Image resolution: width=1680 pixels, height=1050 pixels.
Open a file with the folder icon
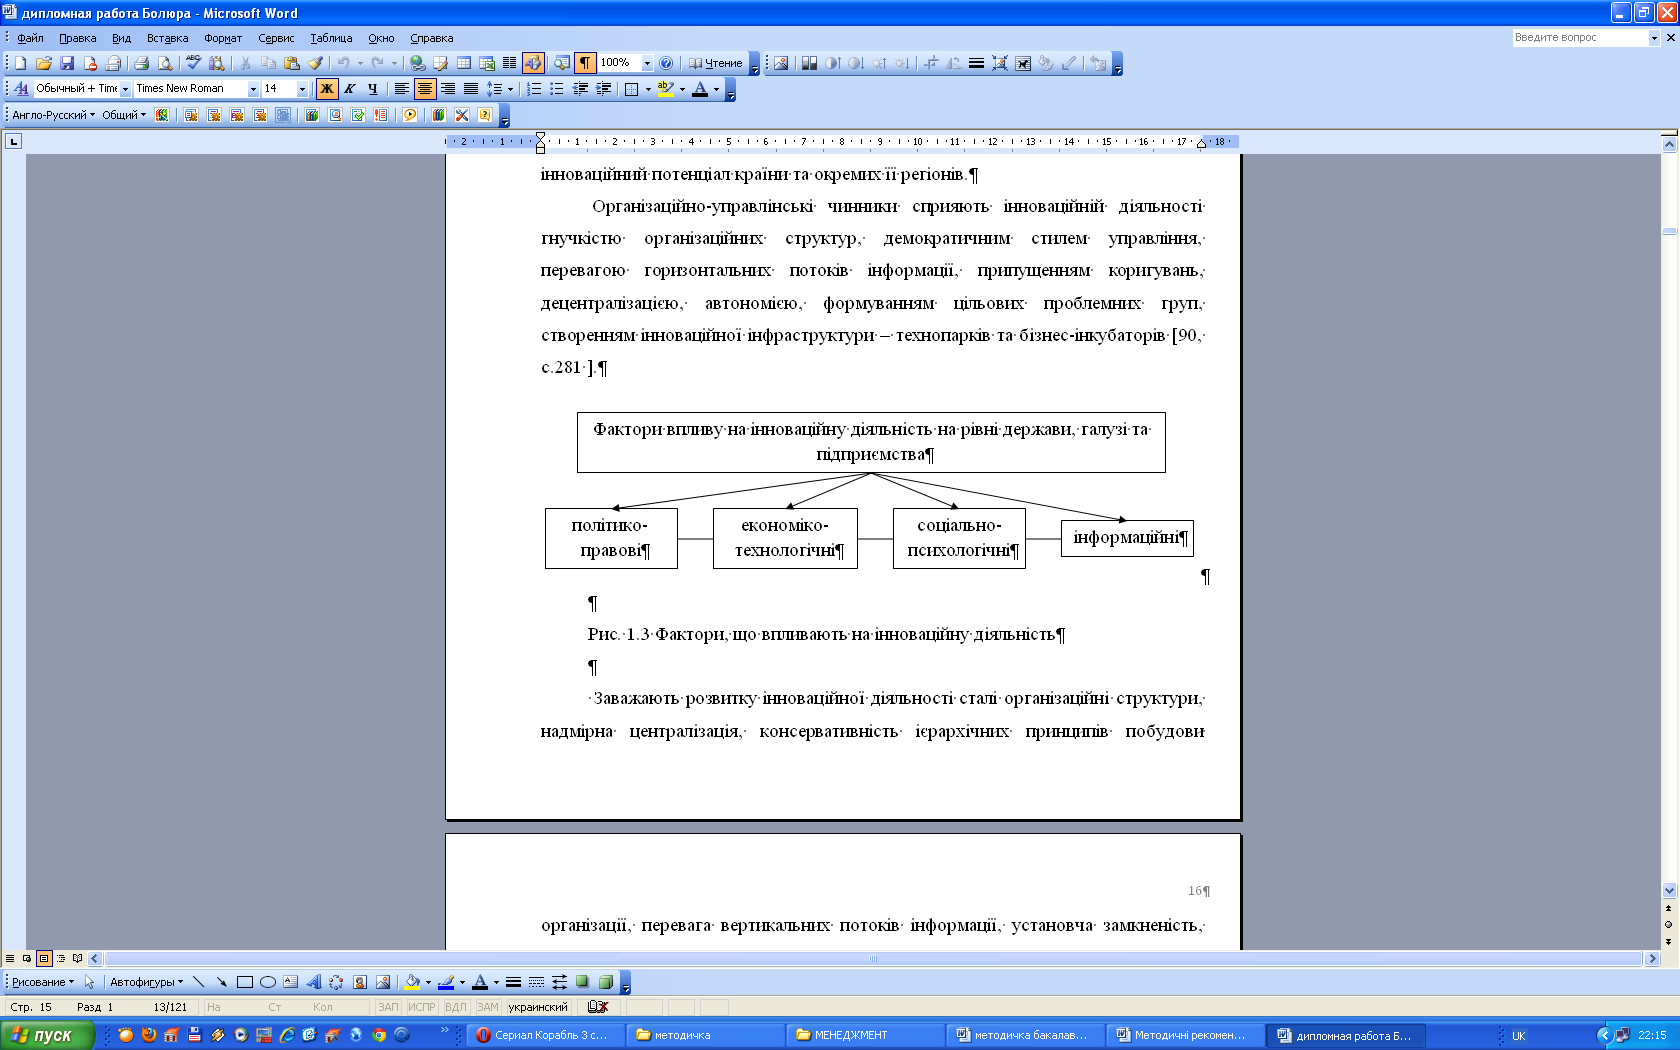point(44,63)
